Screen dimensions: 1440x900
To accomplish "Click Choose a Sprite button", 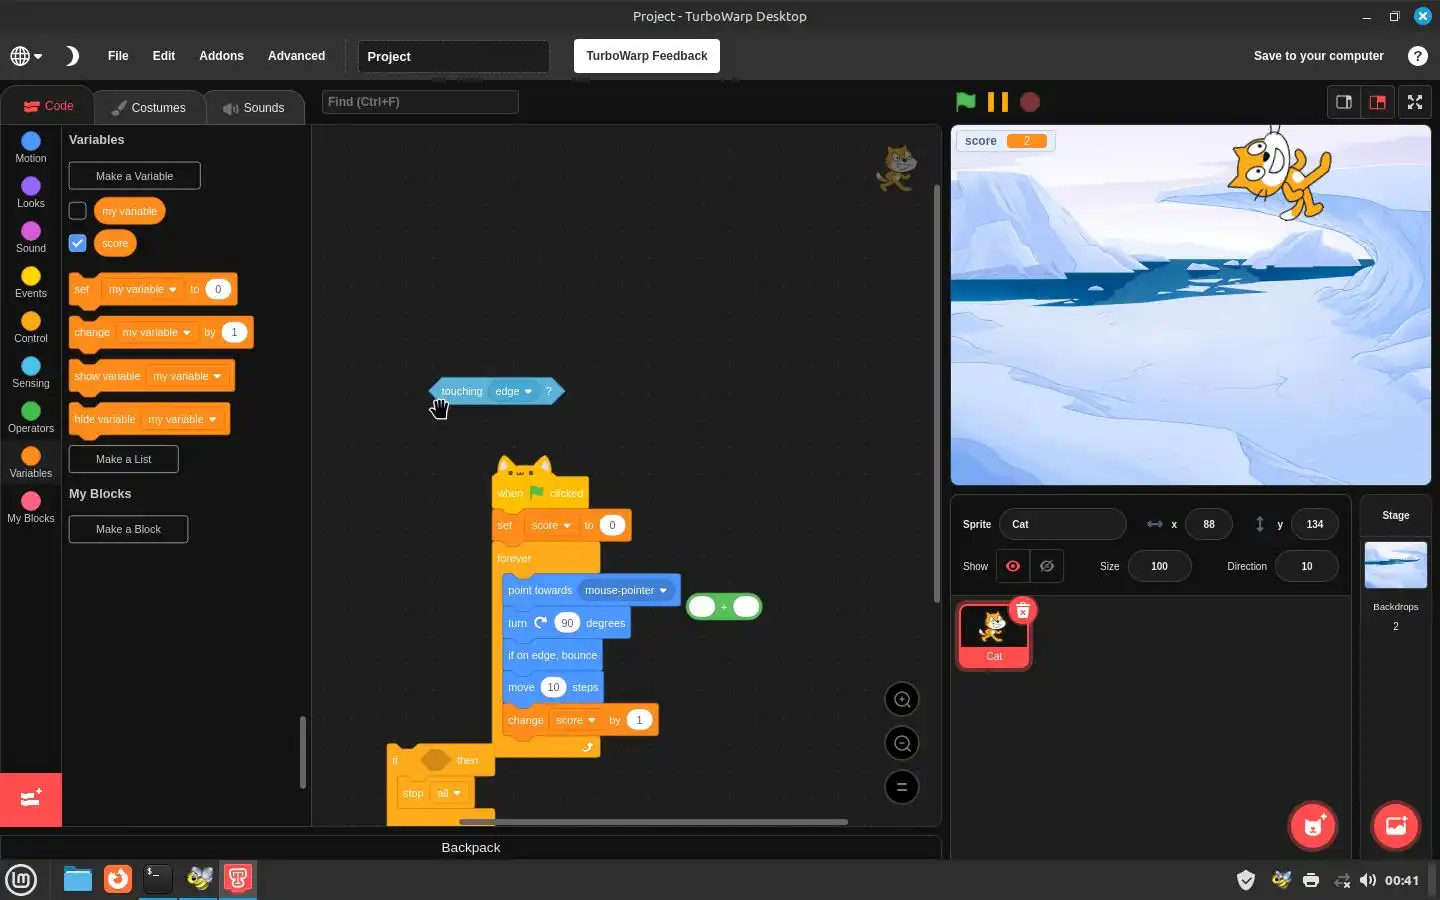I will pyautogui.click(x=1313, y=826).
